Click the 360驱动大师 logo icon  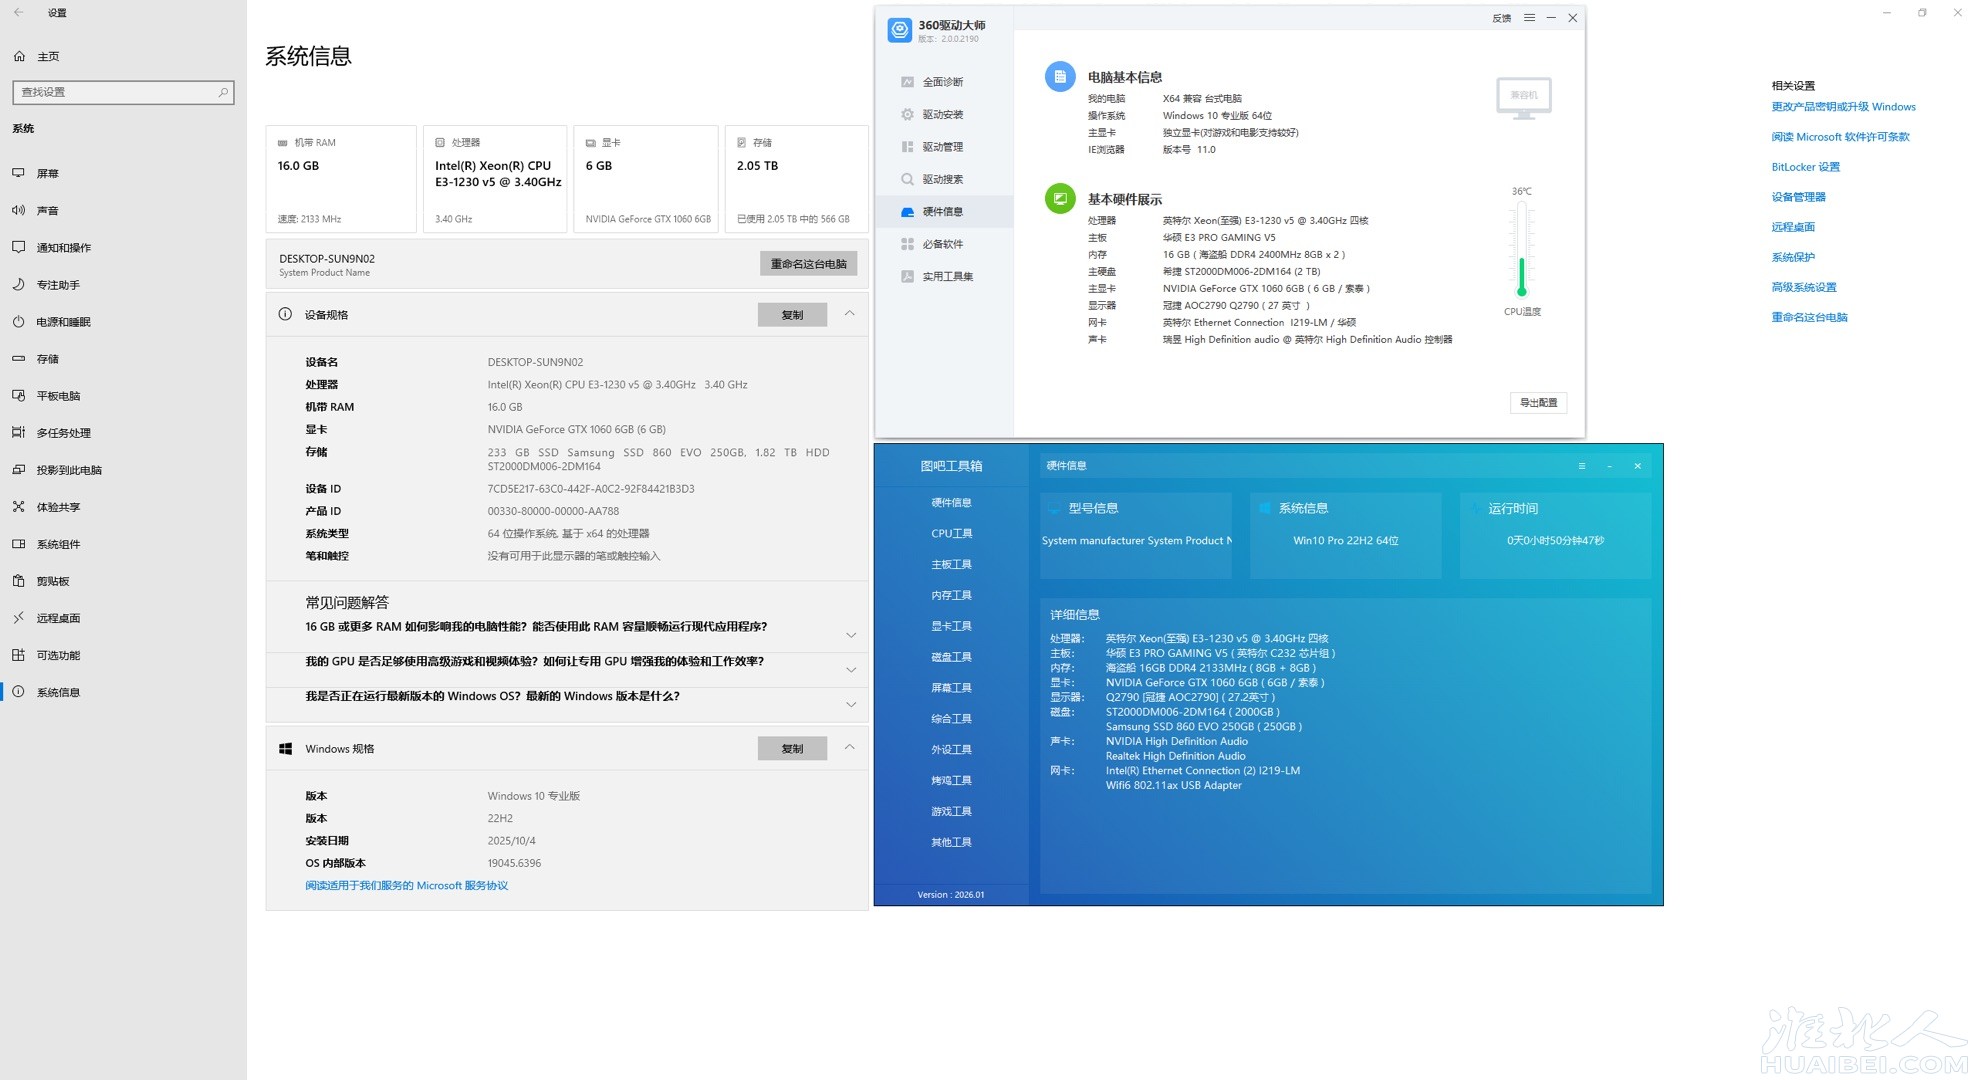click(900, 31)
